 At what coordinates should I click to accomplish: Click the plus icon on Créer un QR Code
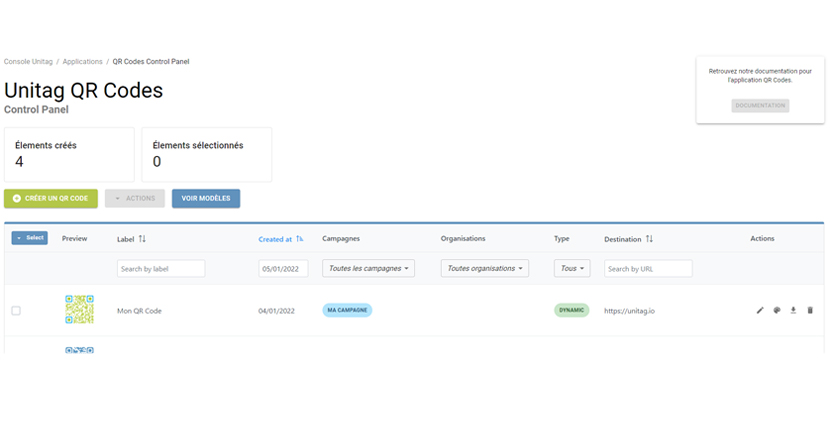coord(17,199)
